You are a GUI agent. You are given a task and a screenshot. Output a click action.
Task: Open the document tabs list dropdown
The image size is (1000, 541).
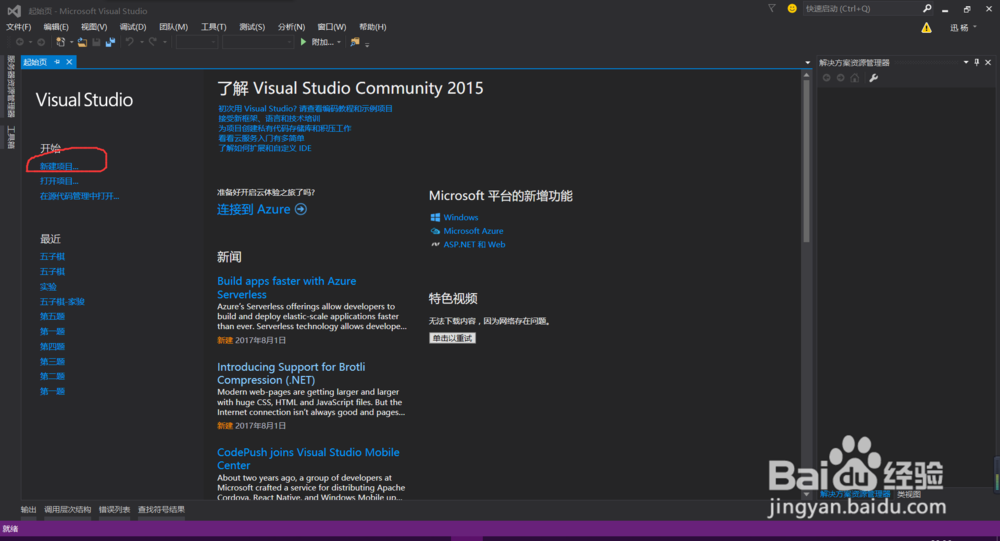pyautogui.click(x=807, y=63)
